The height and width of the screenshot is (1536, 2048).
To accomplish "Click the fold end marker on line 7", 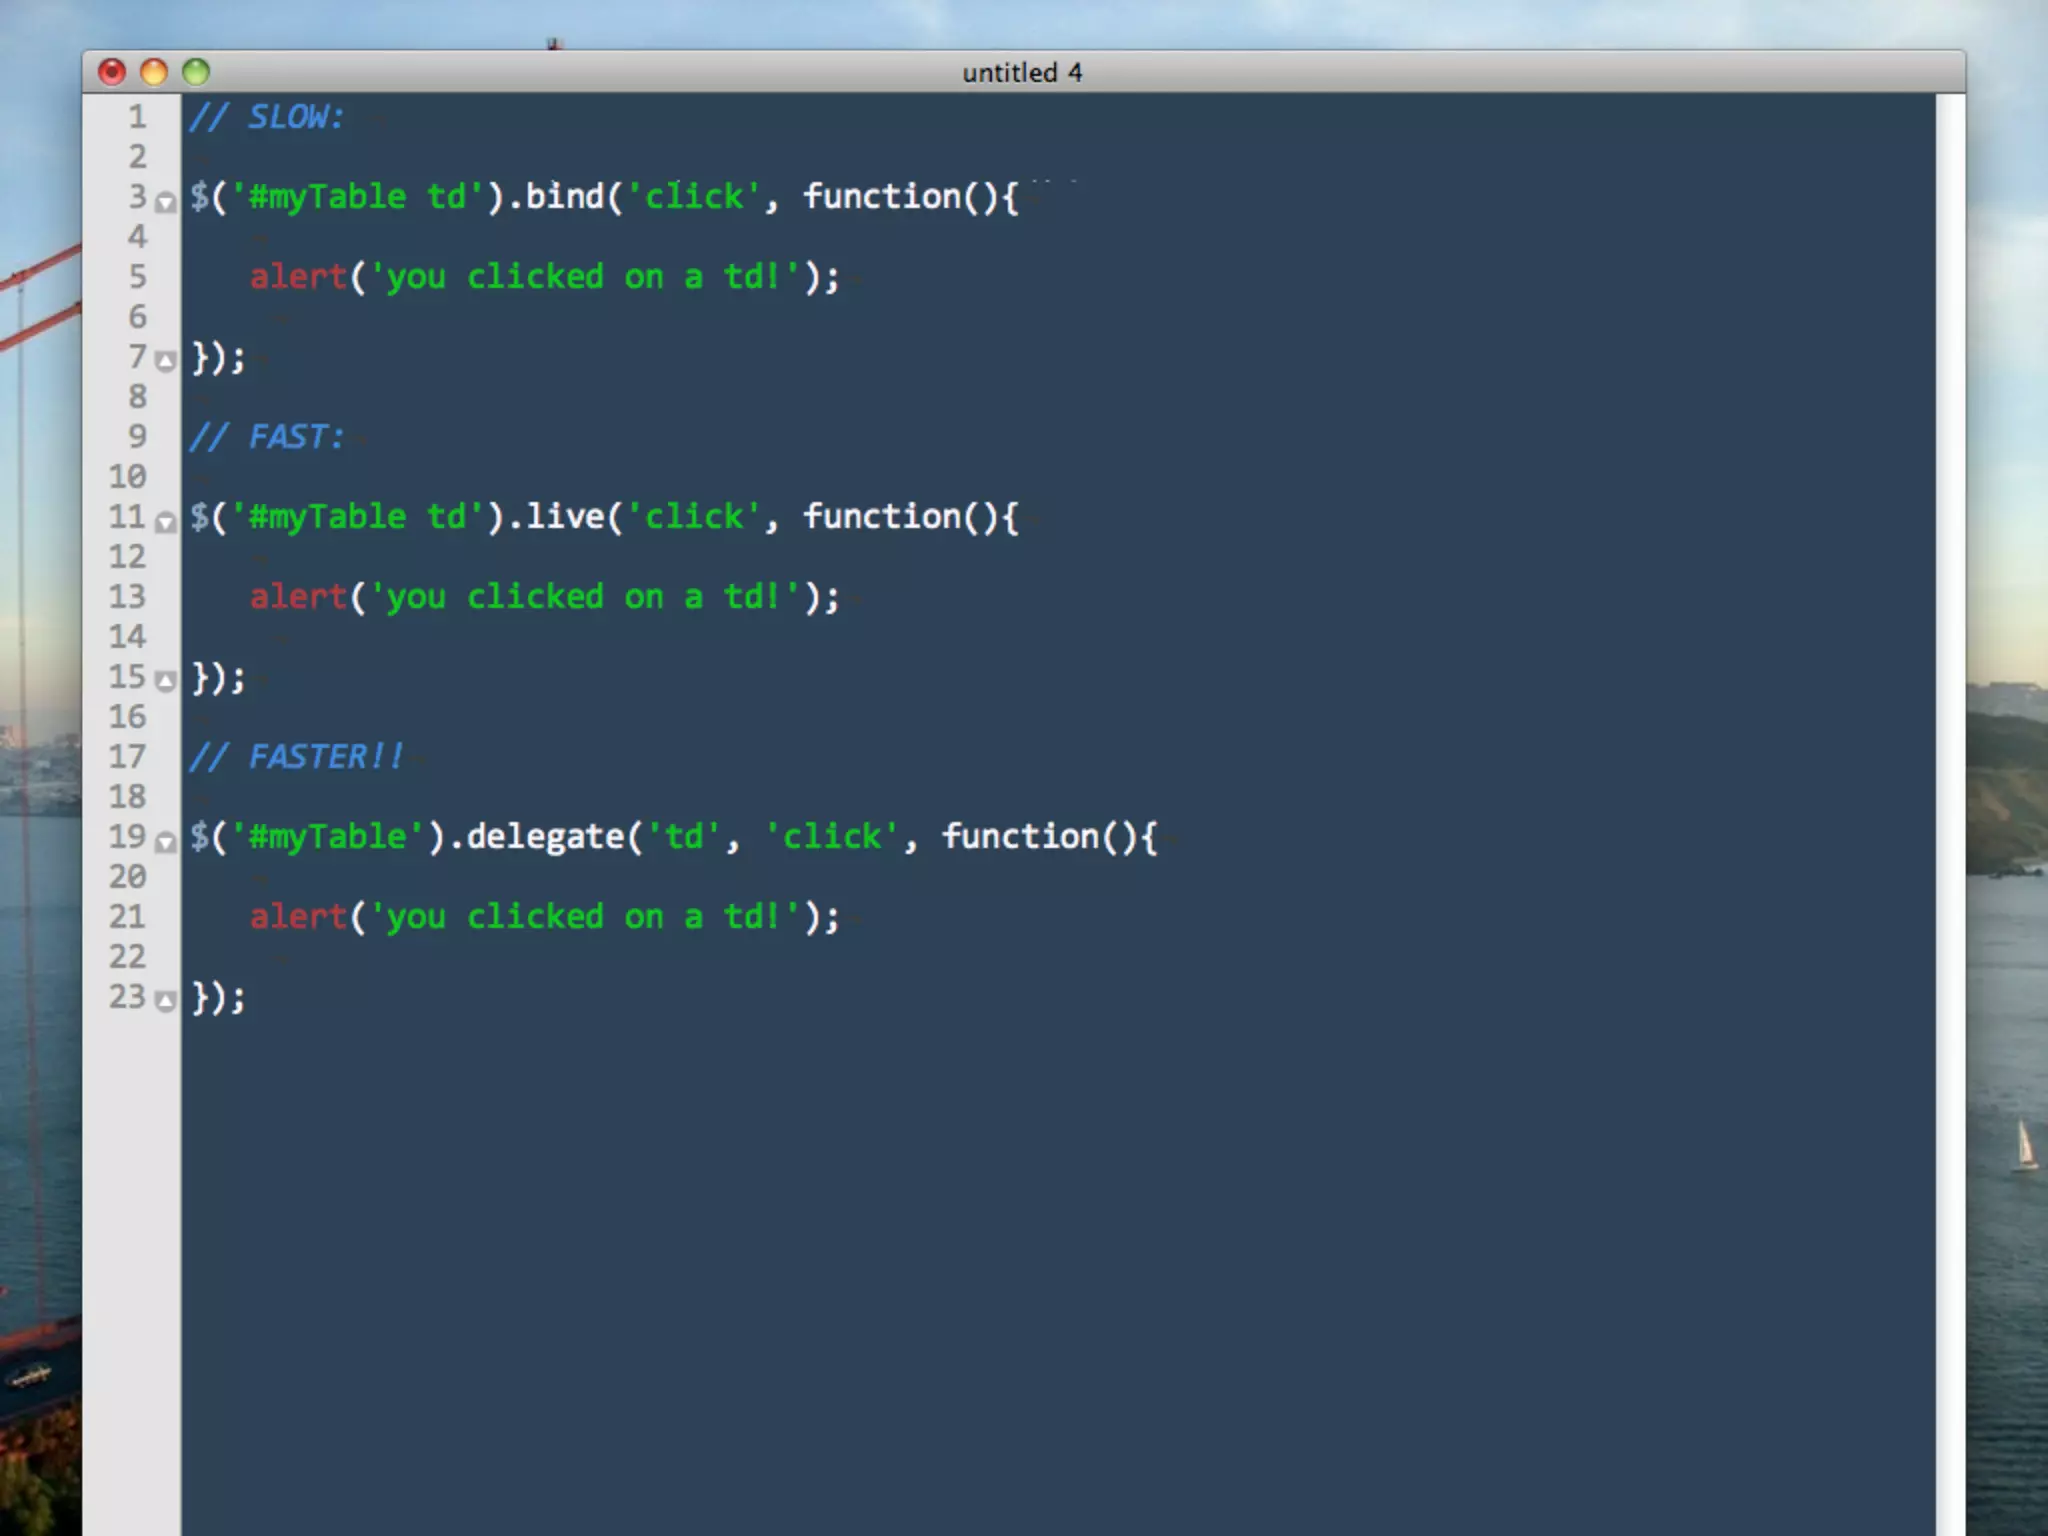I will pyautogui.click(x=166, y=361).
